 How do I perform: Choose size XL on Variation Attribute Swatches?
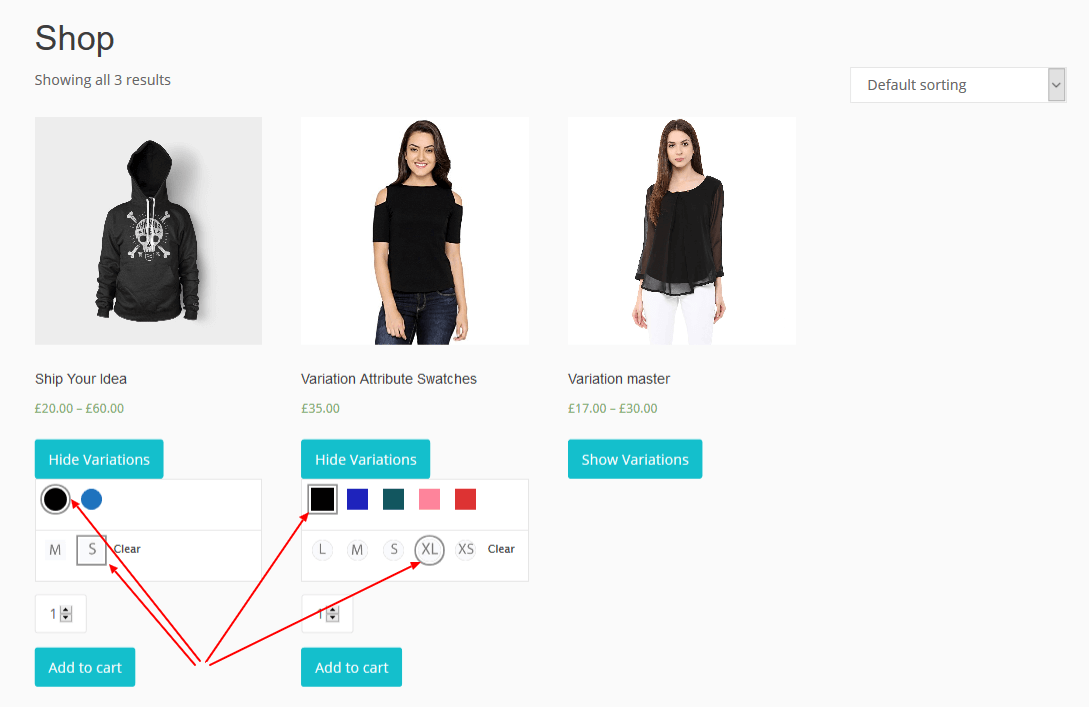pyautogui.click(x=429, y=549)
